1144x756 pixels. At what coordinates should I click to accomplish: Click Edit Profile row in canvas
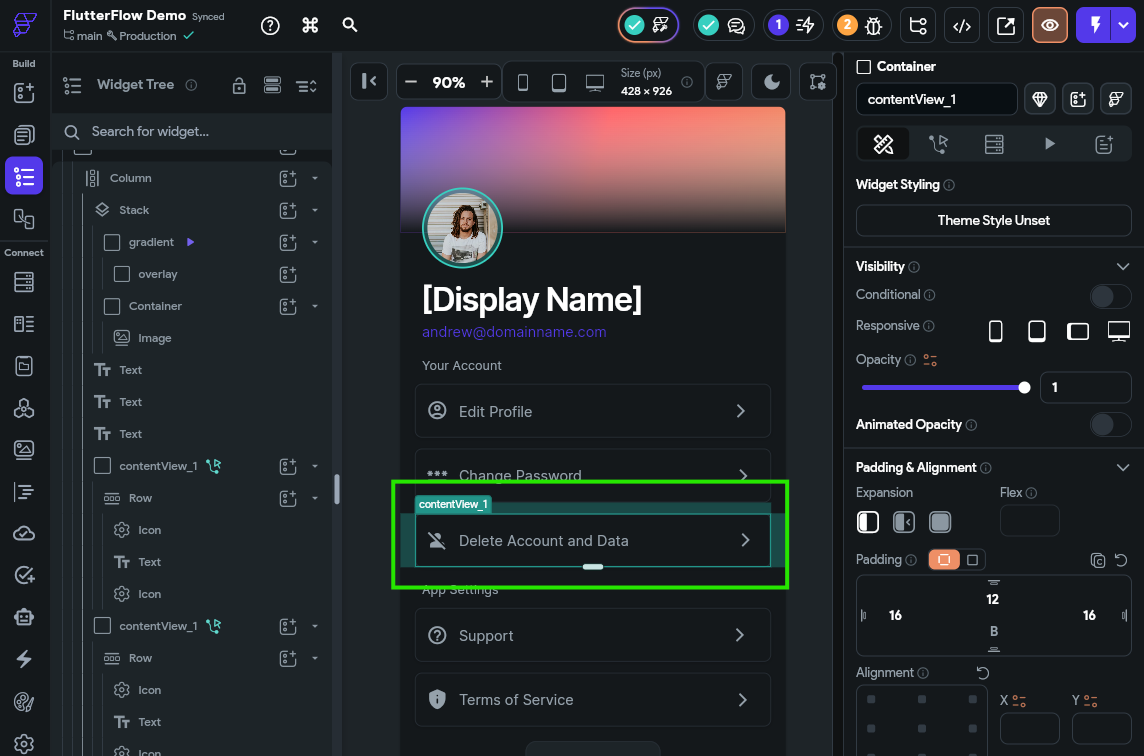tap(592, 412)
